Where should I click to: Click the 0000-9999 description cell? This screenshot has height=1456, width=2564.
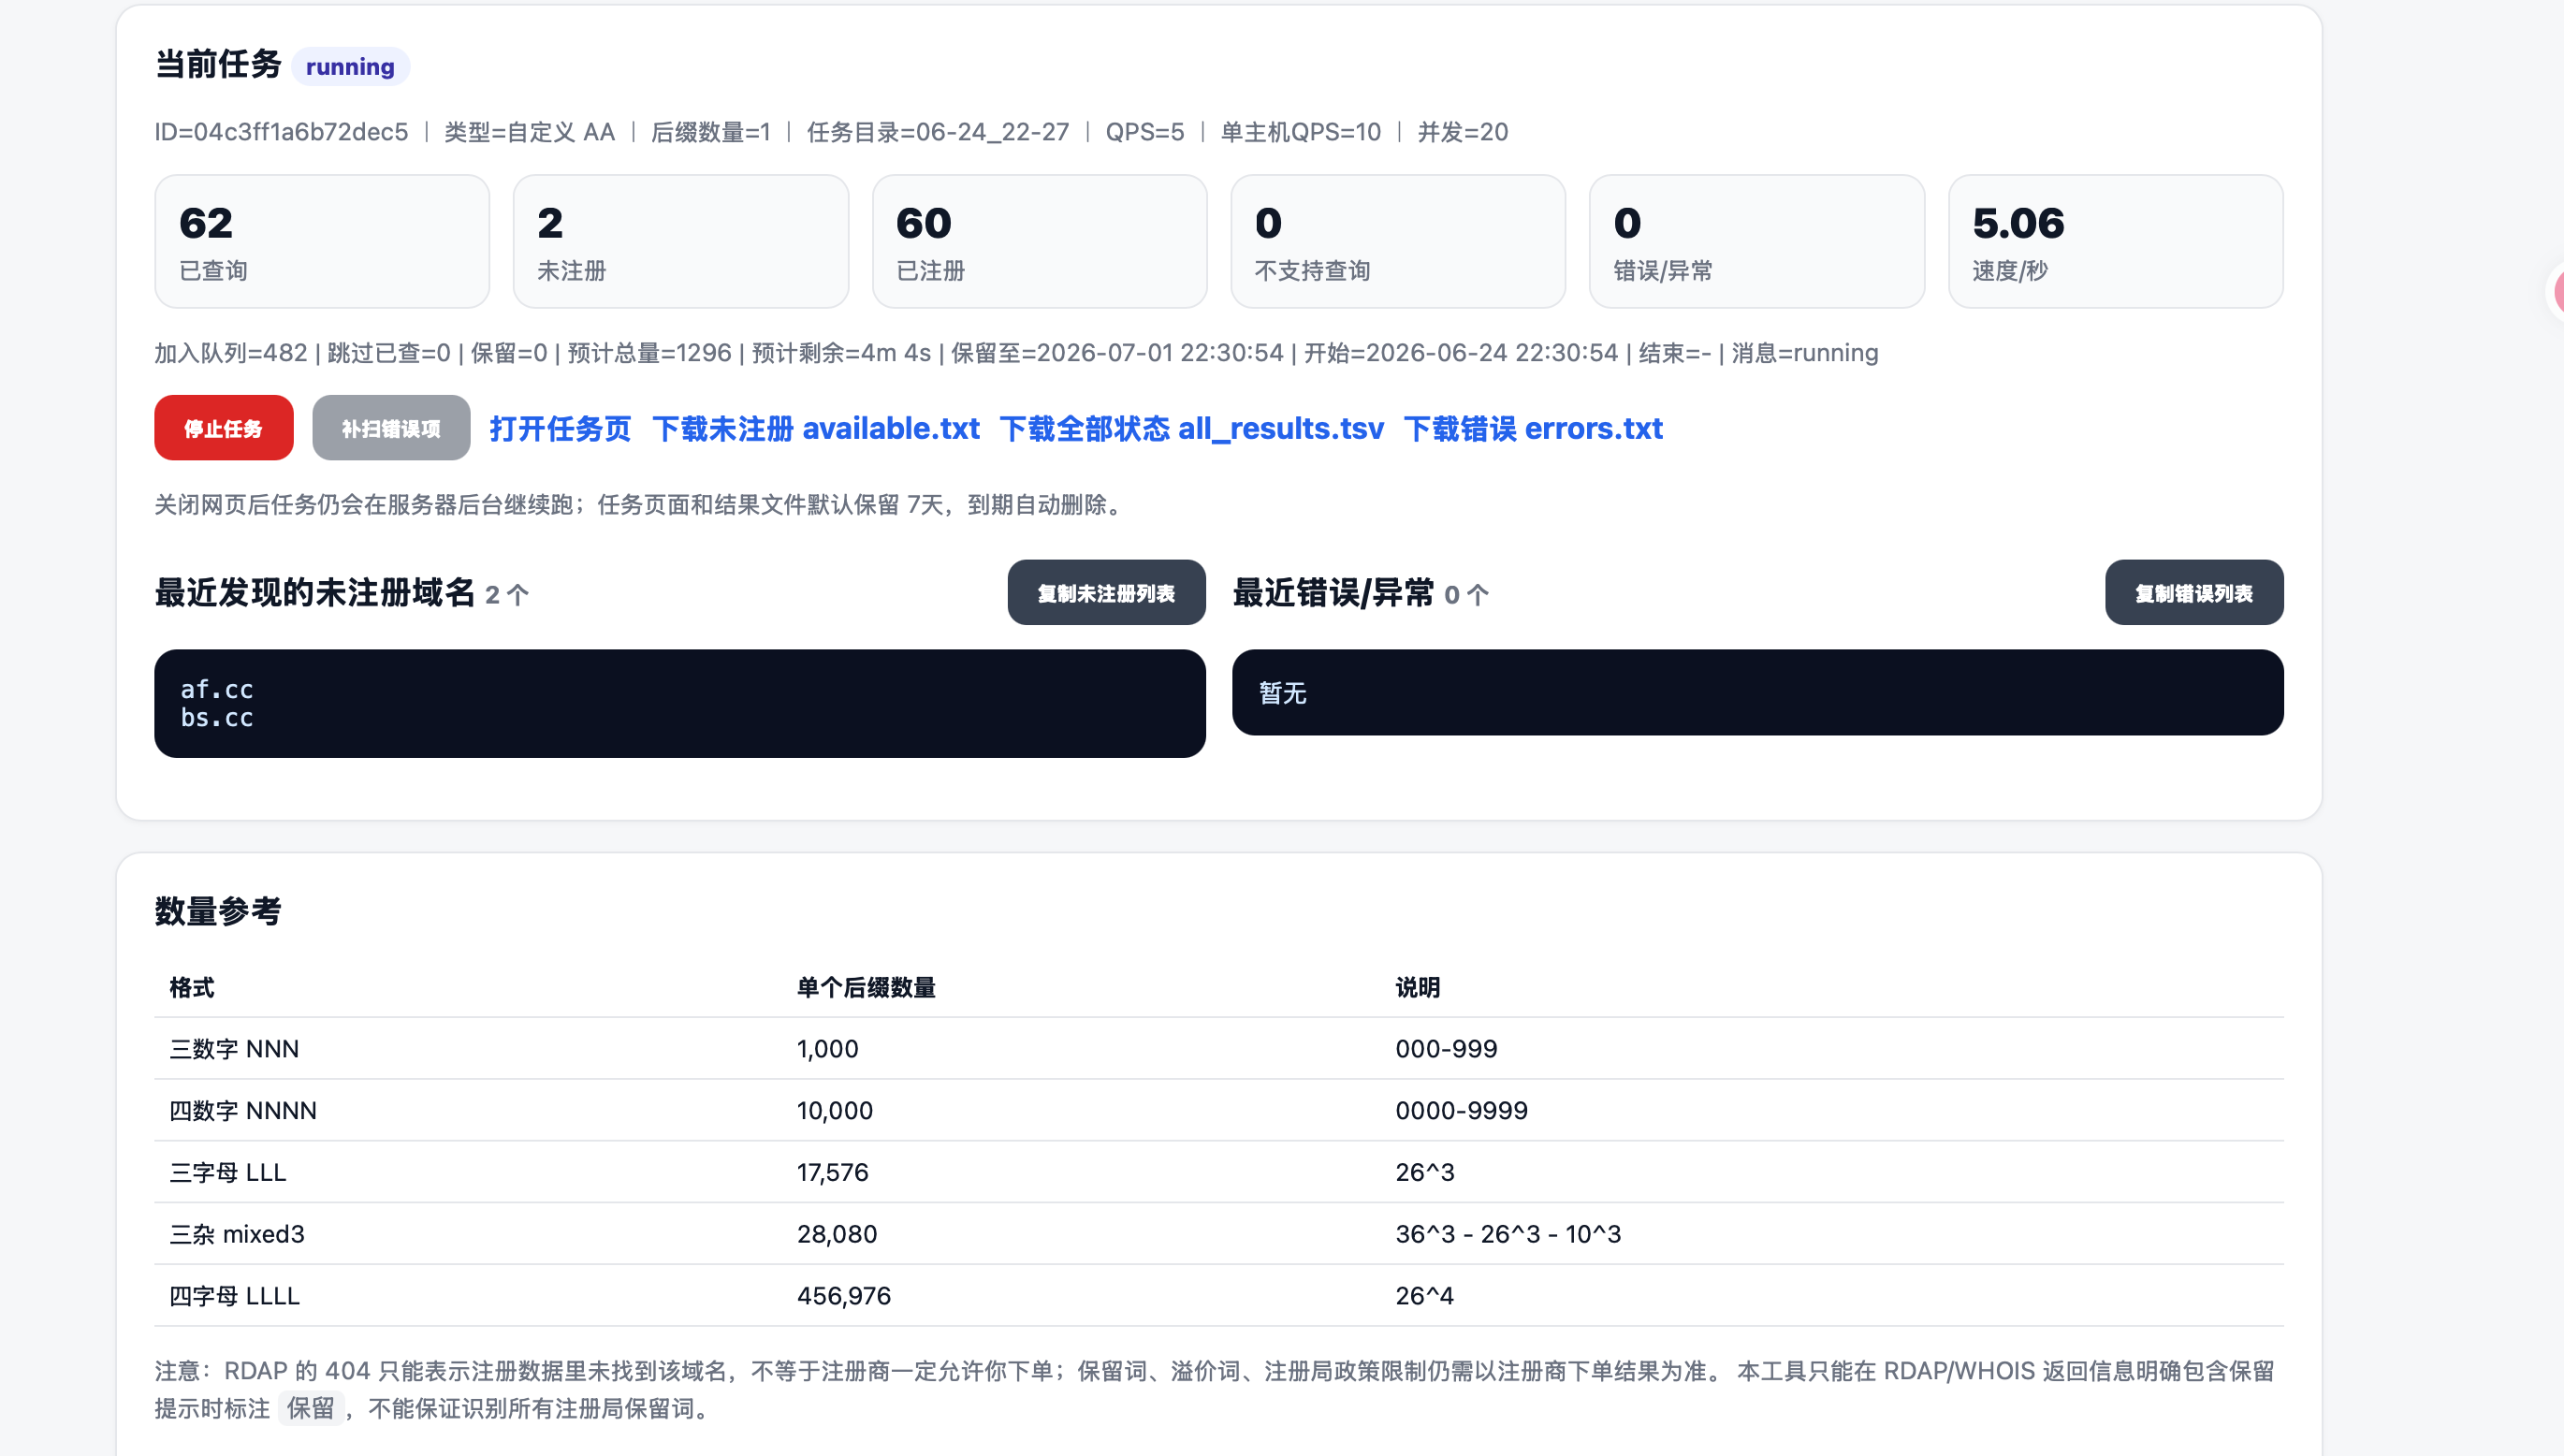click(x=1461, y=1111)
